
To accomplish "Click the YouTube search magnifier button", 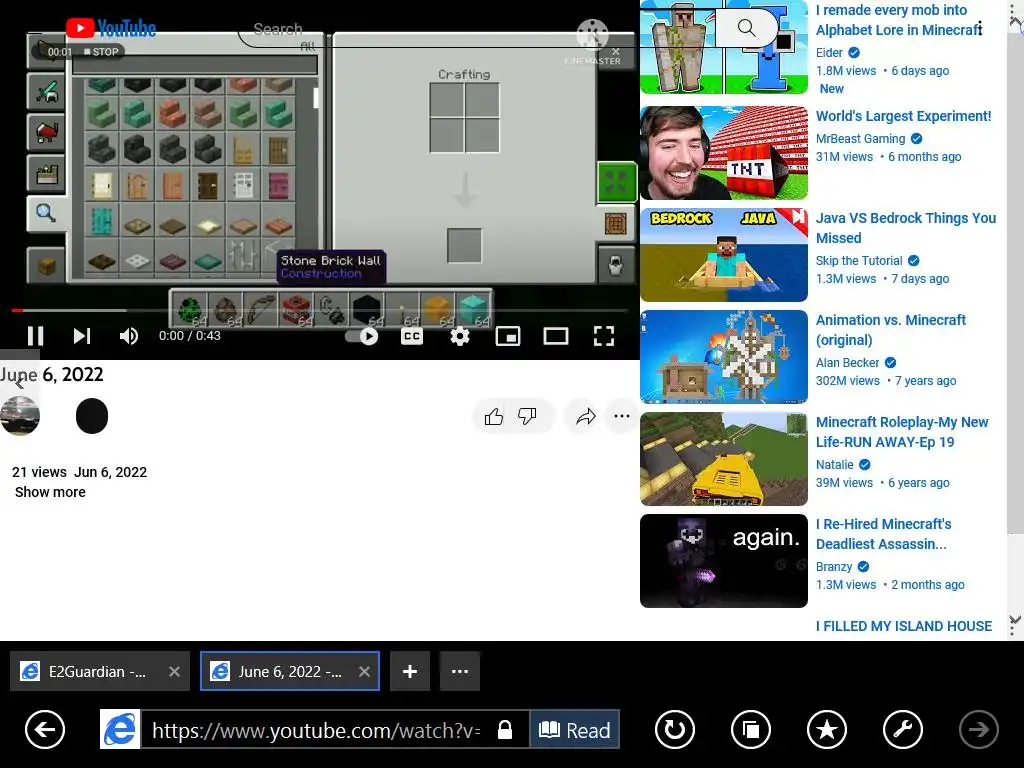I will [746, 28].
